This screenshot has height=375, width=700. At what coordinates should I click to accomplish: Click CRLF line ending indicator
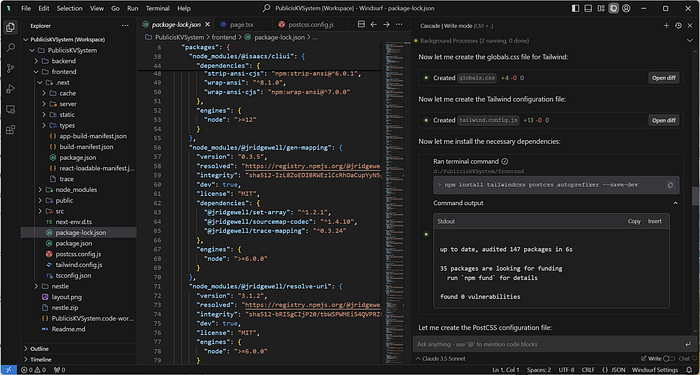[588, 370]
